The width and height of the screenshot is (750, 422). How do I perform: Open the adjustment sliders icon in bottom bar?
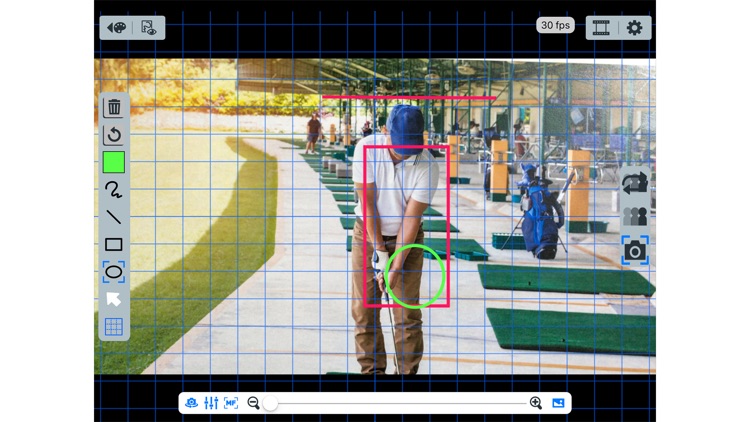click(211, 403)
